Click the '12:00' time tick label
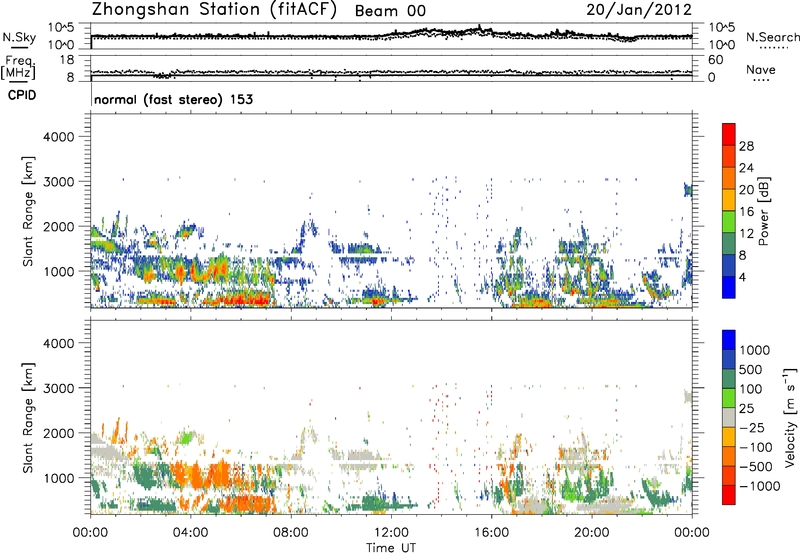800x554 pixels. (x=391, y=533)
